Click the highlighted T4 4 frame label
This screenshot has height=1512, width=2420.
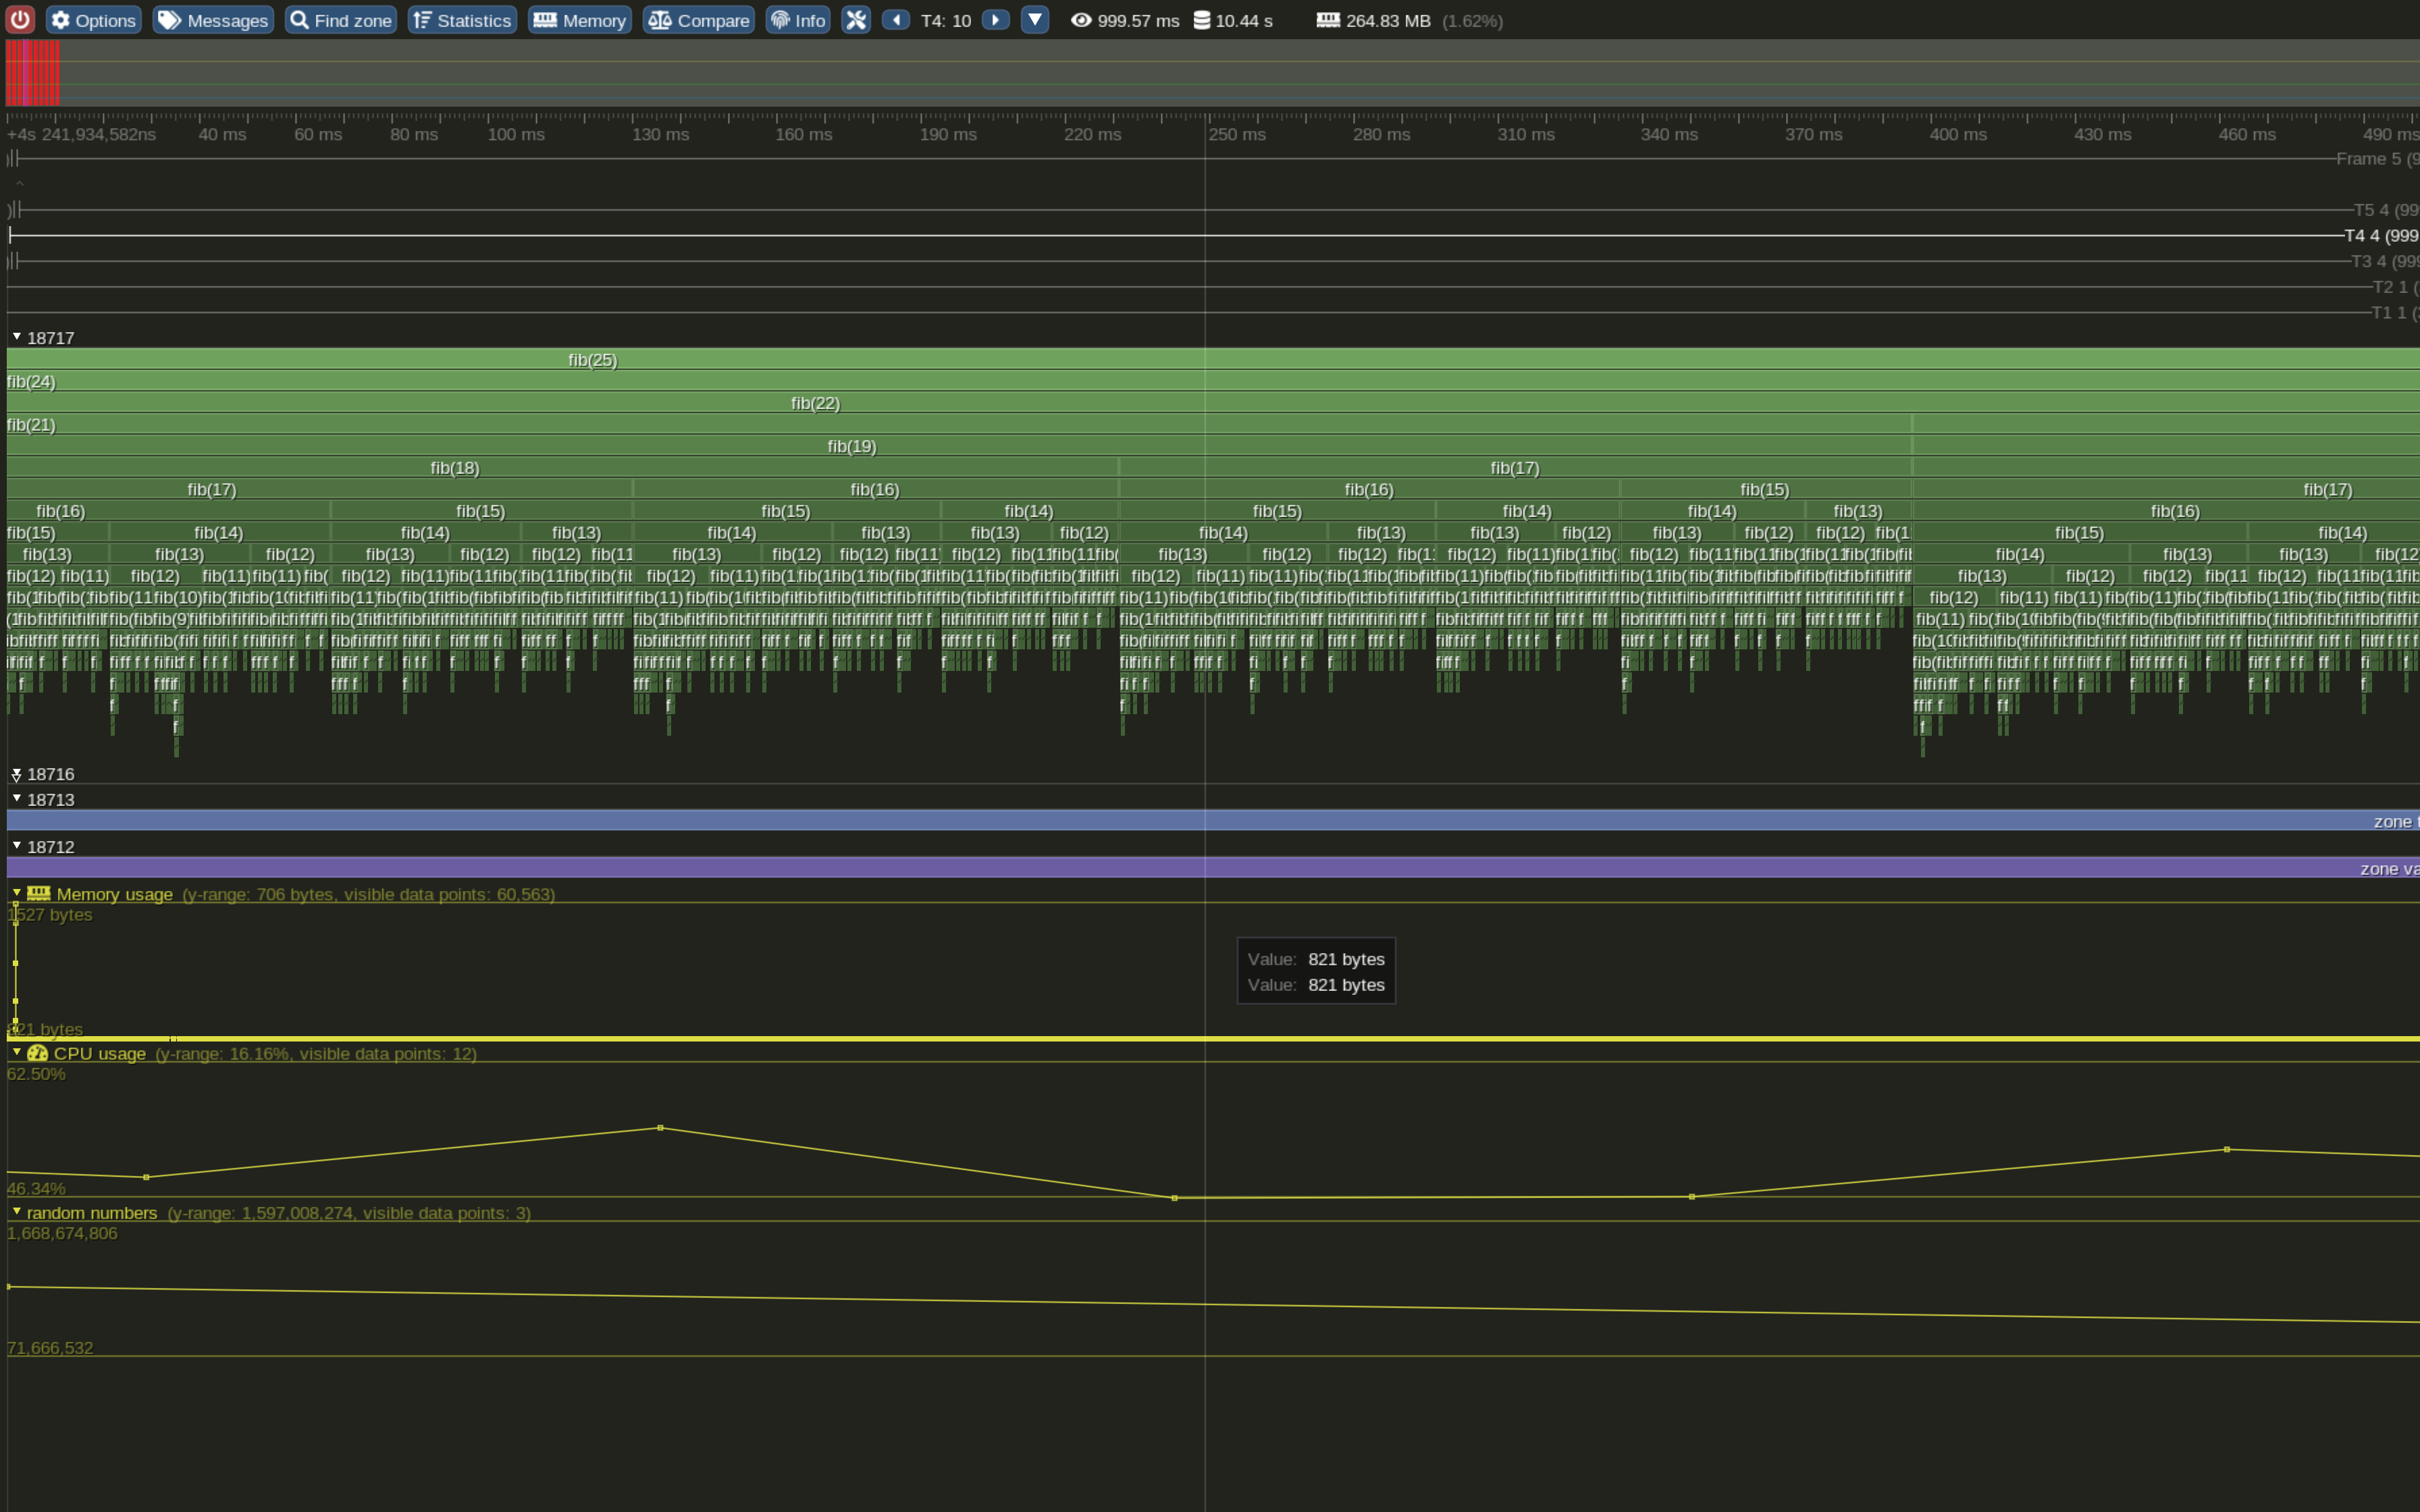click(2382, 236)
